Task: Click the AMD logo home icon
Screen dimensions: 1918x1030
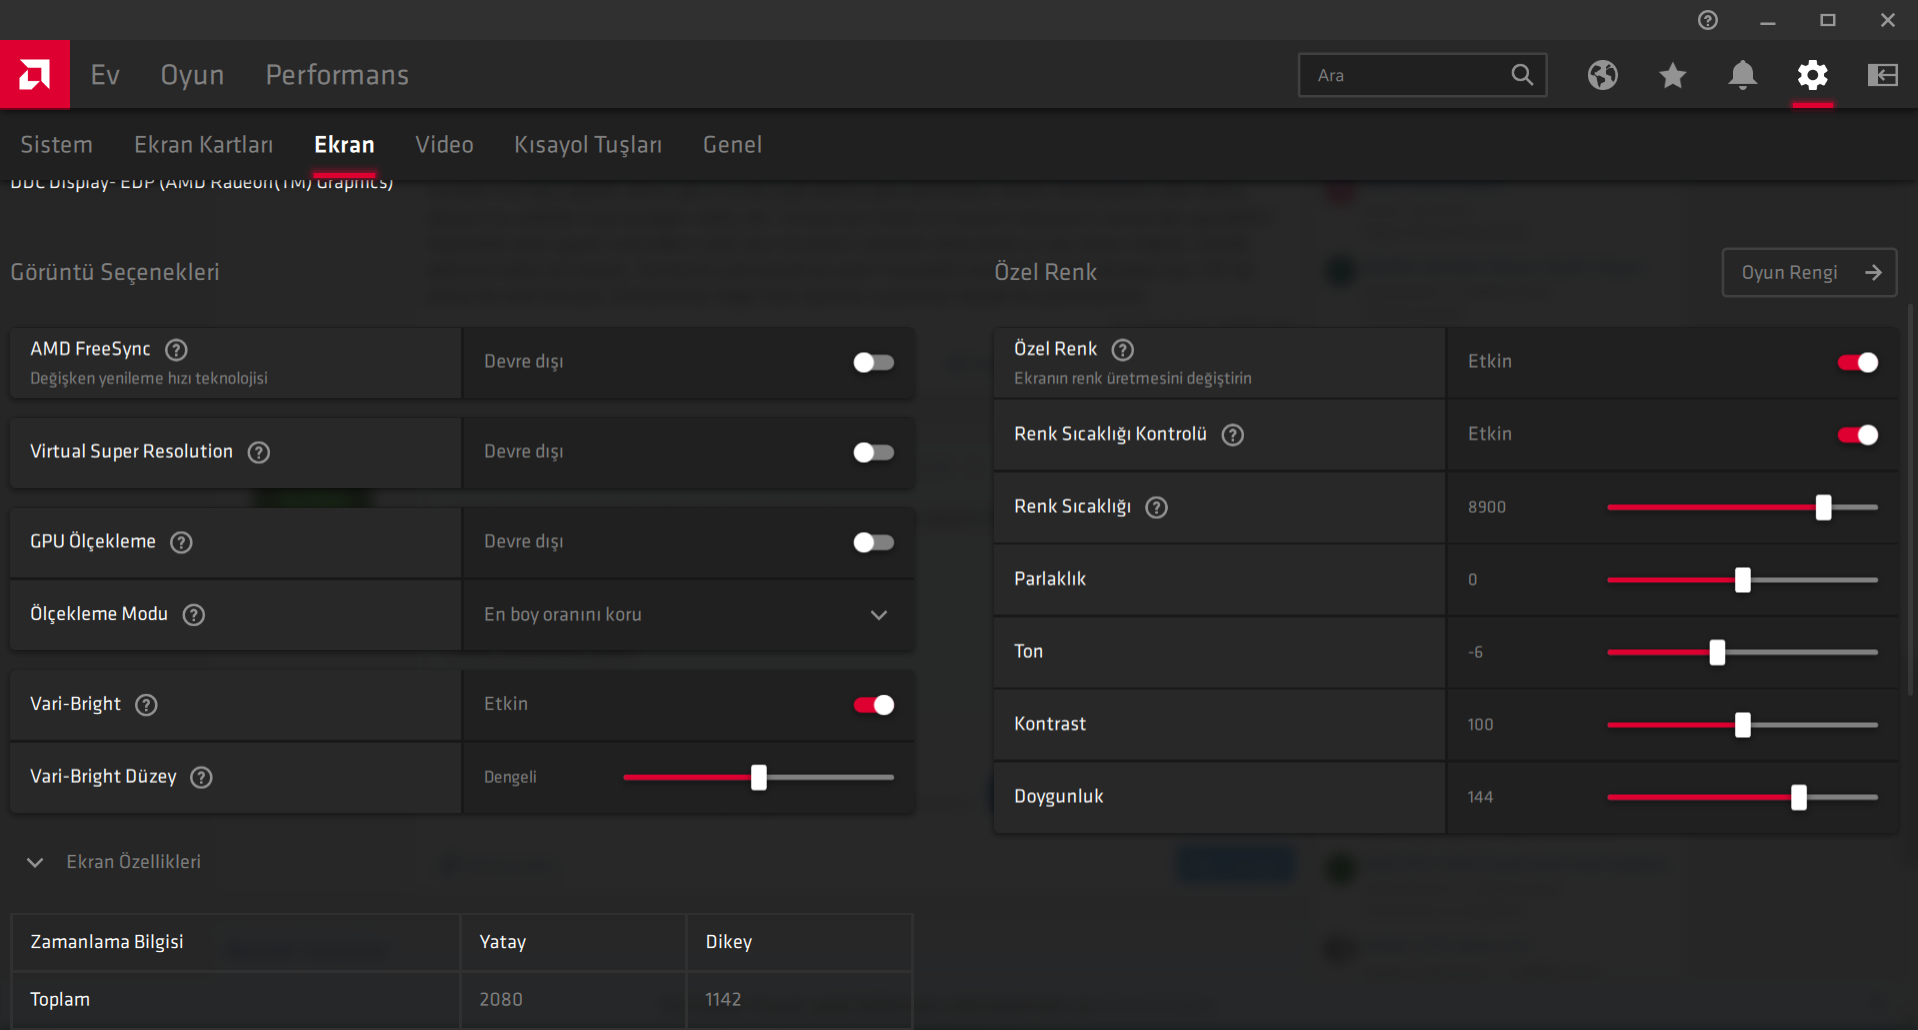Action: coord(35,74)
